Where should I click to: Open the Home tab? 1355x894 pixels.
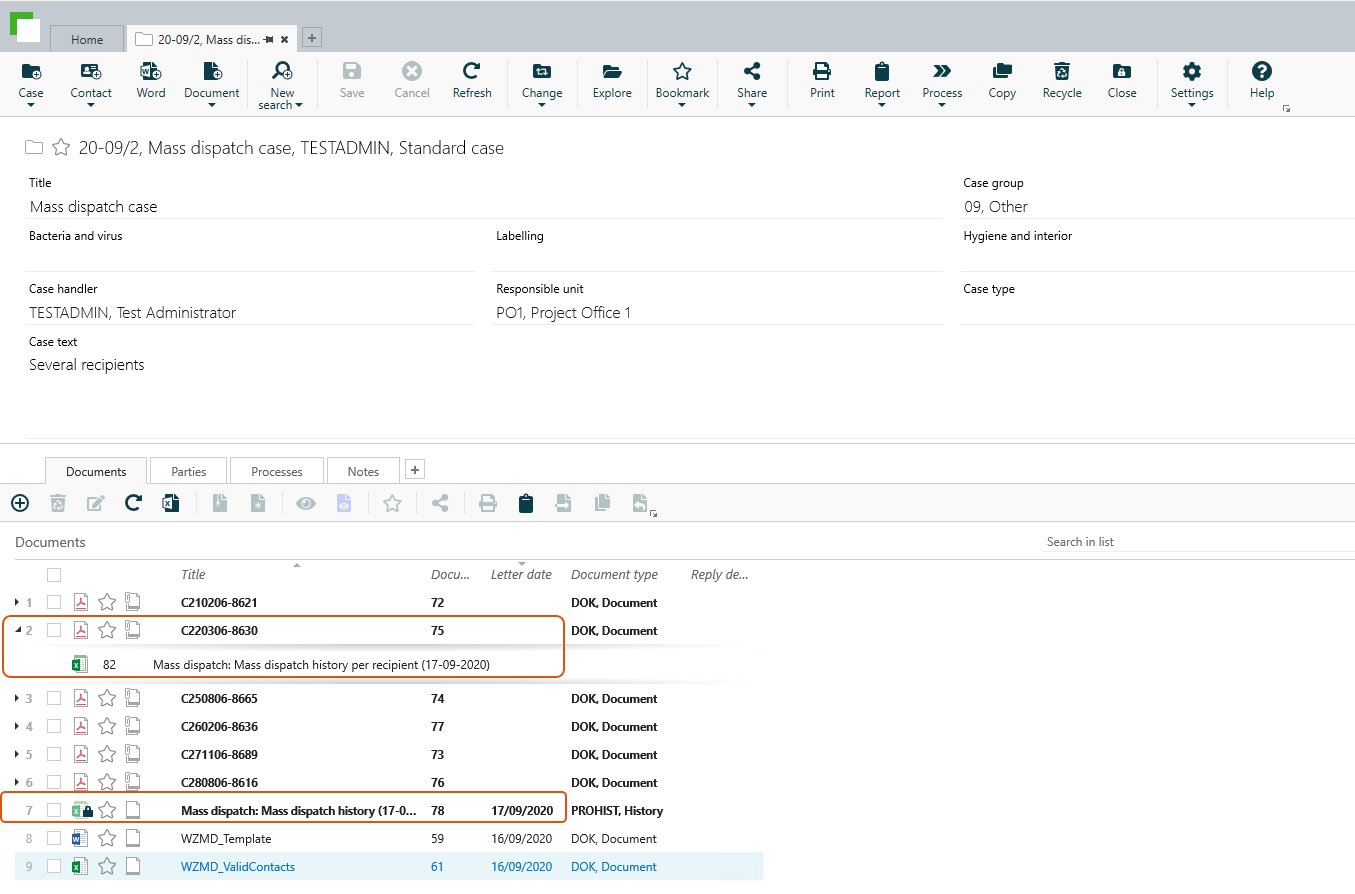(x=87, y=40)
